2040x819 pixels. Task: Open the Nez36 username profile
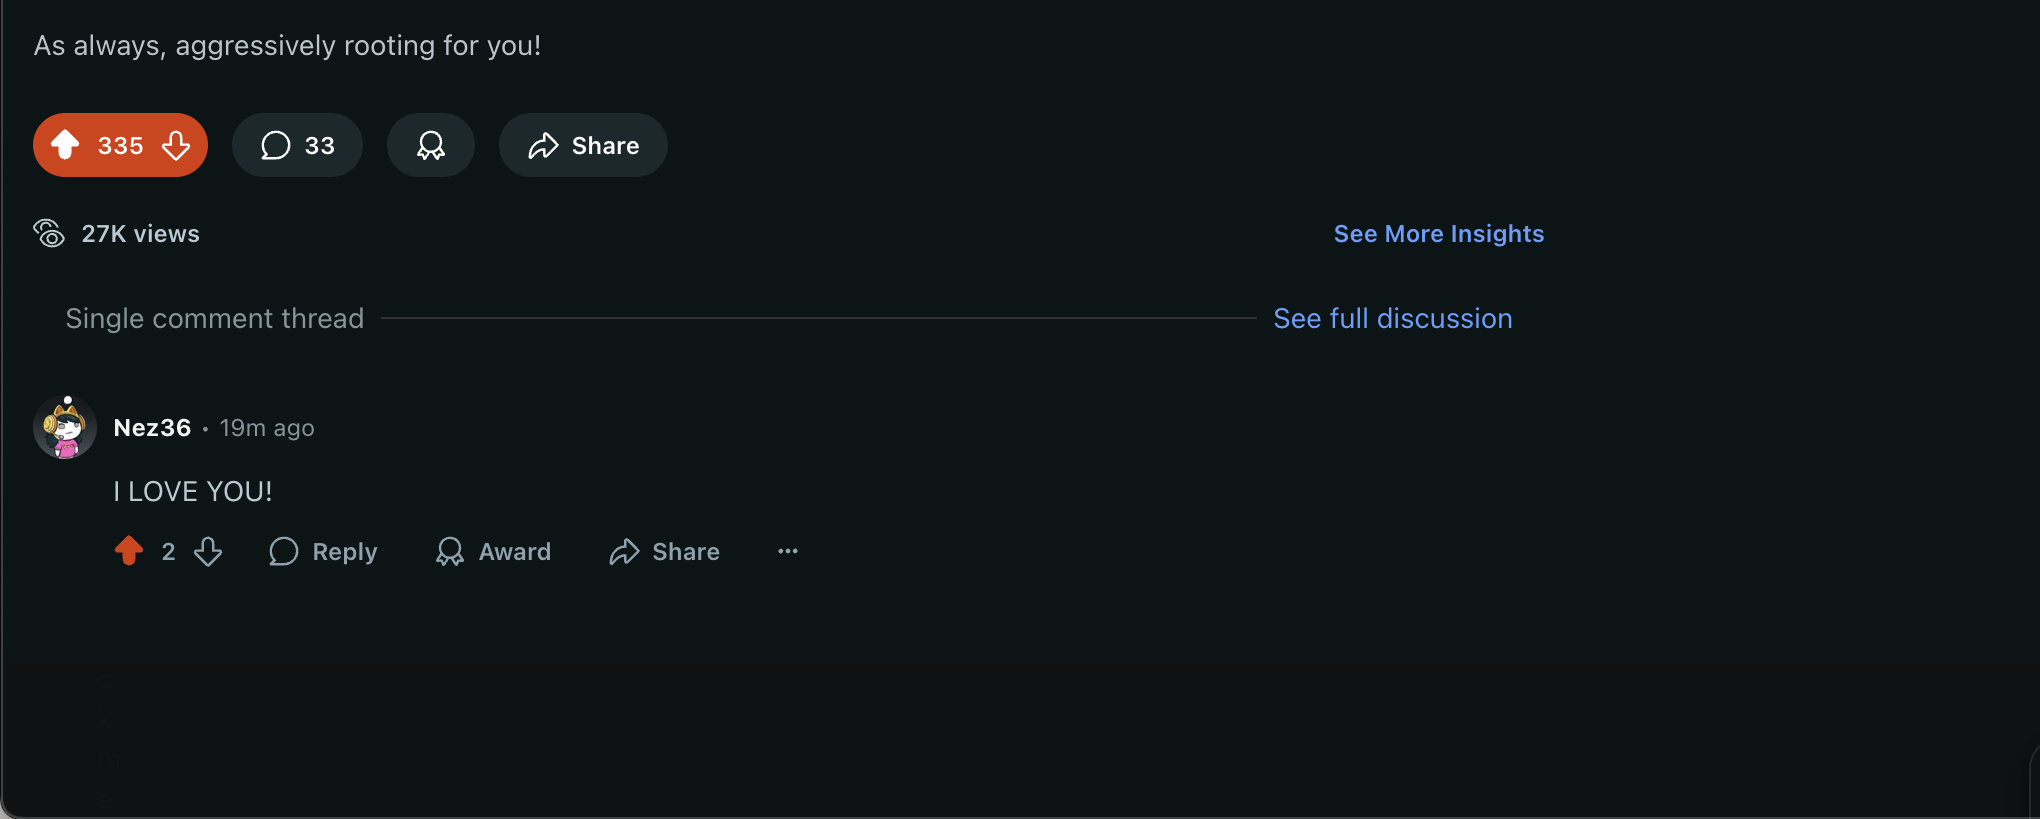(152, 428)
